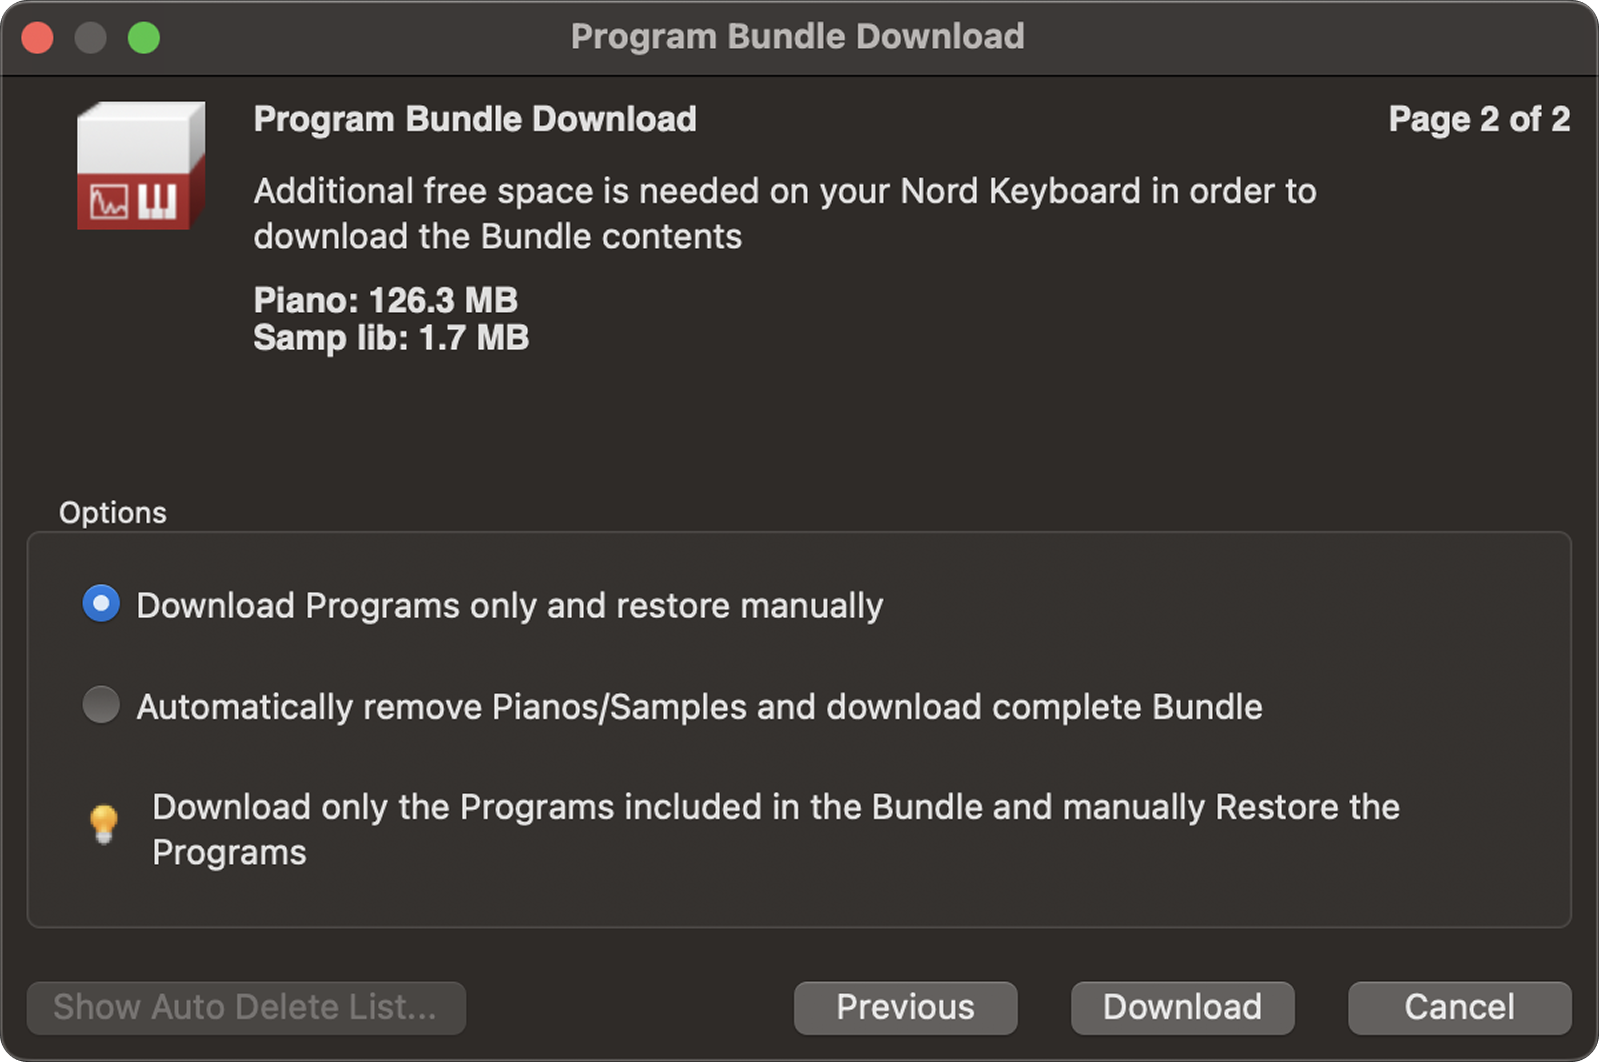The height and width of the screenshot is (1062, 1599).
Task: Click the Program Bundle Download title bar
Action: click(x=798, y=37)
